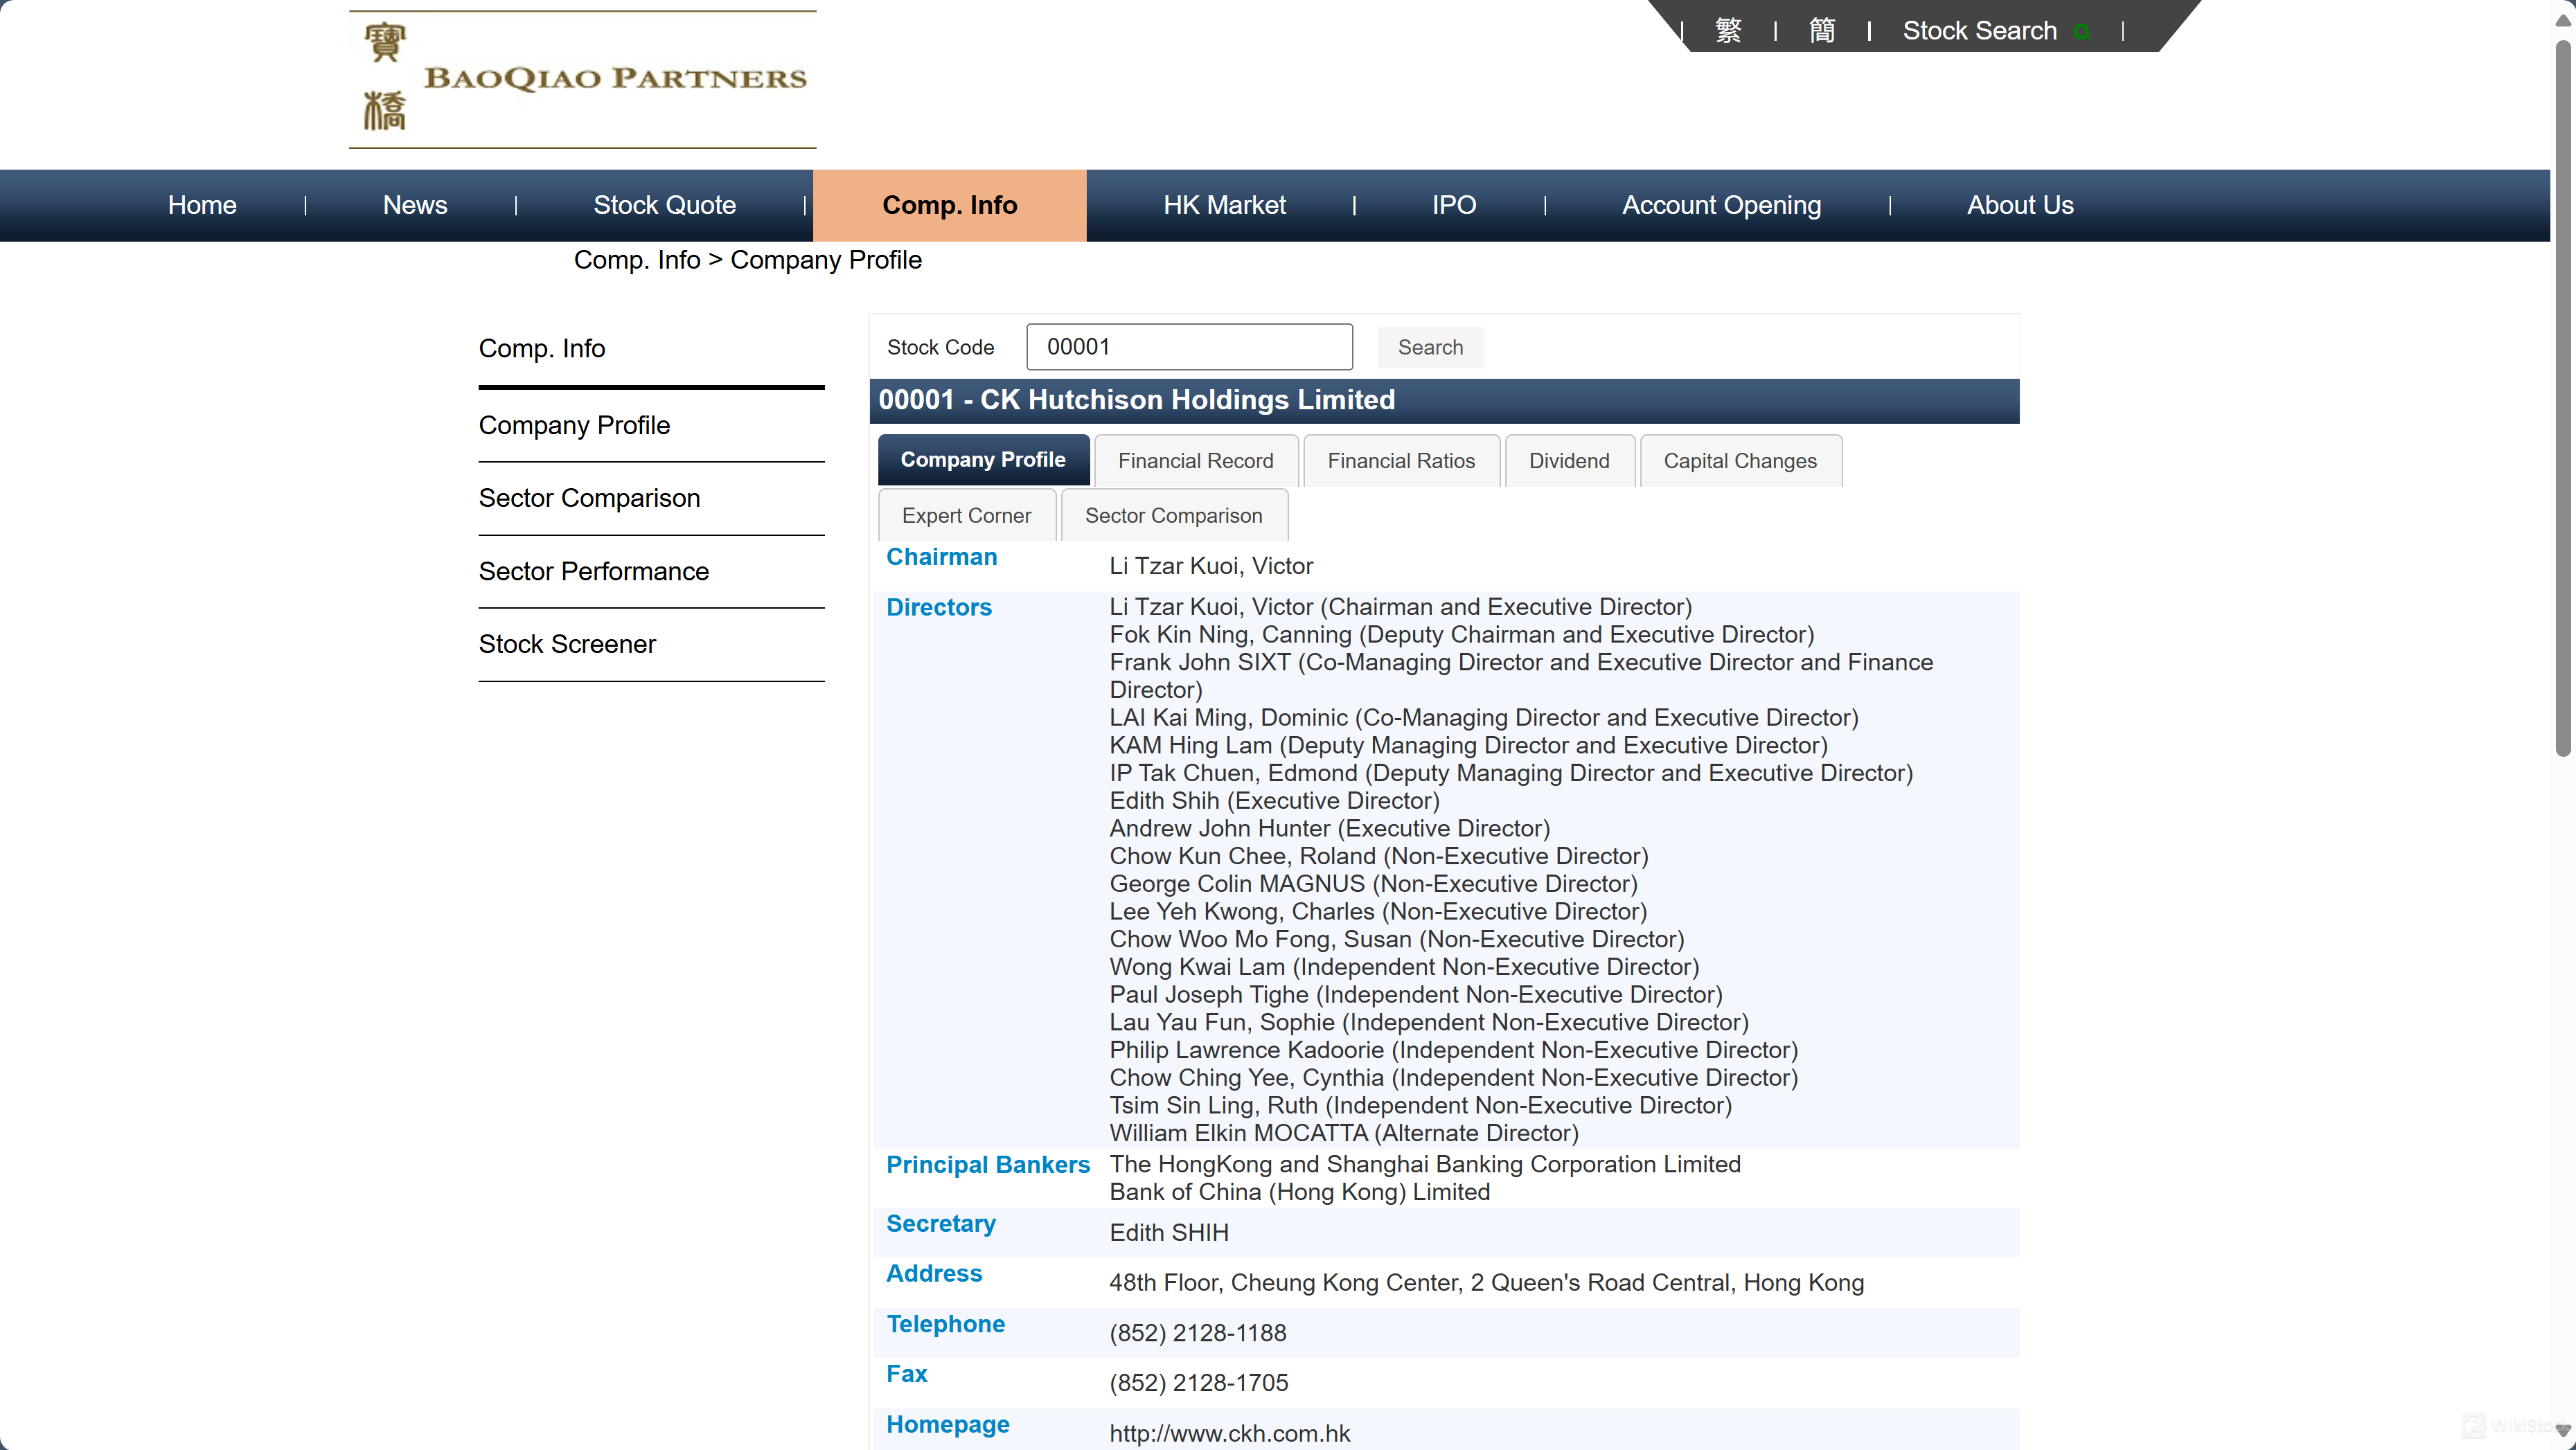This screenshot has width=2576, height=1450.
Task: Click the Account Opening icon
Action: (1720, 205)
